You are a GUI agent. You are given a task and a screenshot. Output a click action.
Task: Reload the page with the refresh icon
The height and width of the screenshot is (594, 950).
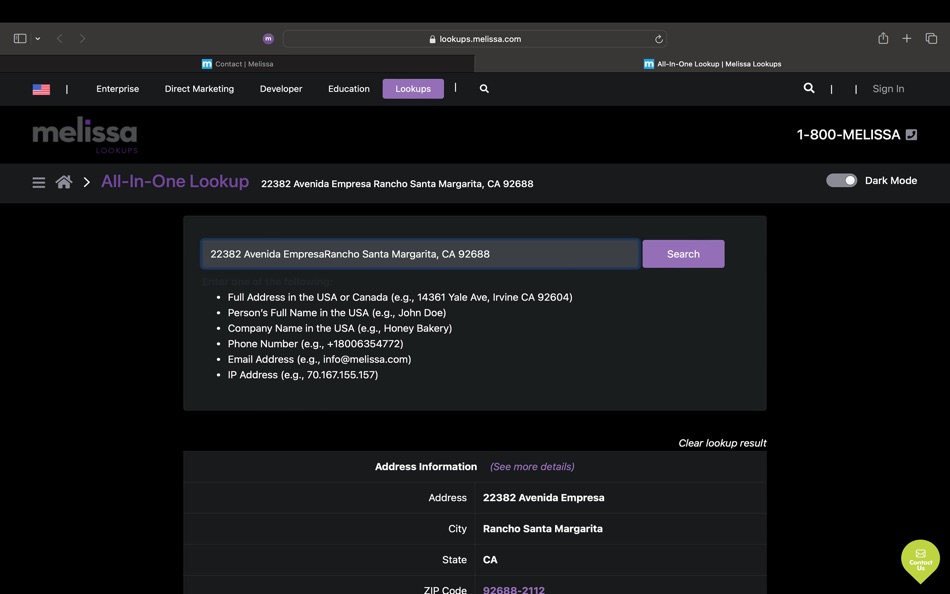tap(659, 39)
